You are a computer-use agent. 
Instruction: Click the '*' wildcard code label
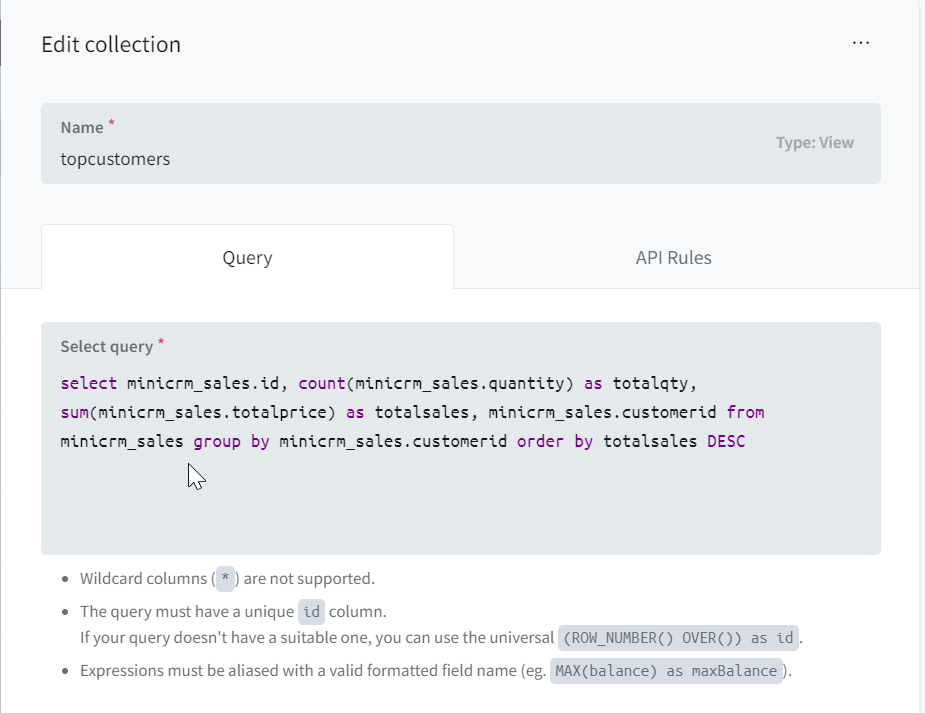[225, 579]
